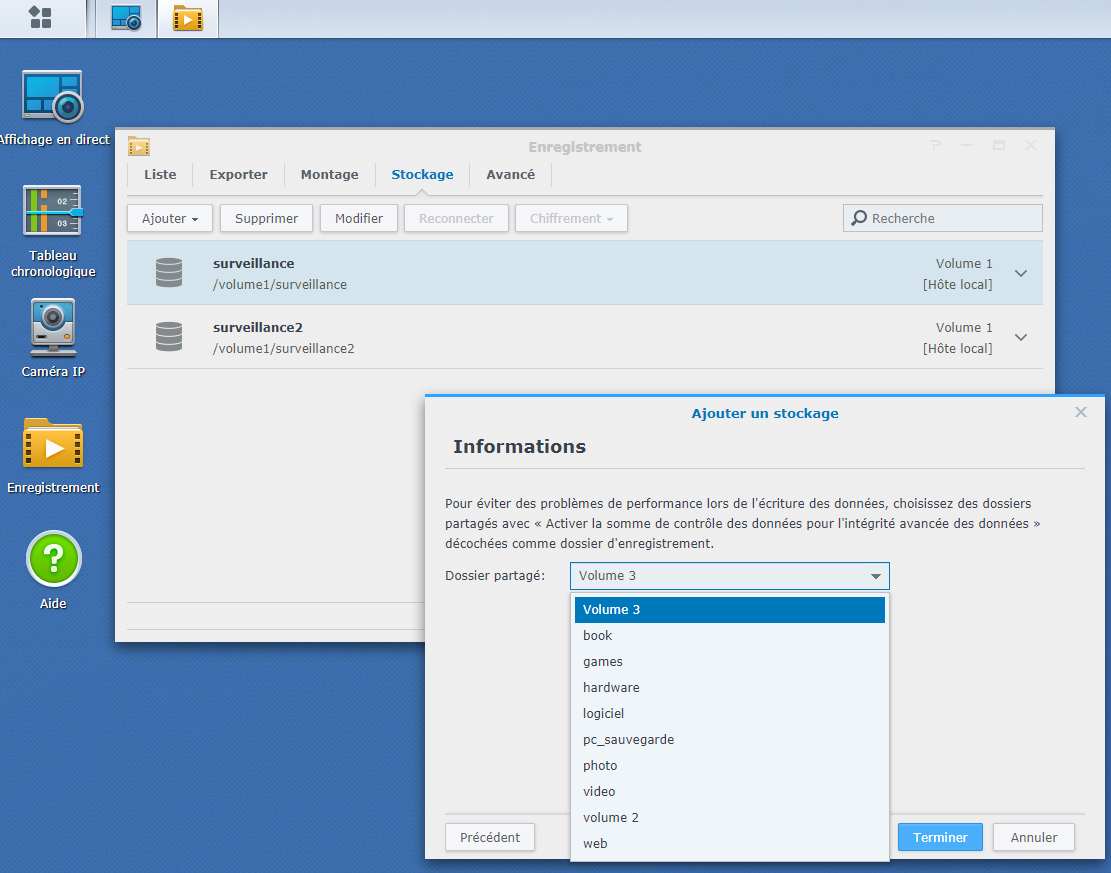Open Tableau chronologique desktop icon
Image resolution: width=1111 pixels, height=873 pixels.
(x=53, y=212)
